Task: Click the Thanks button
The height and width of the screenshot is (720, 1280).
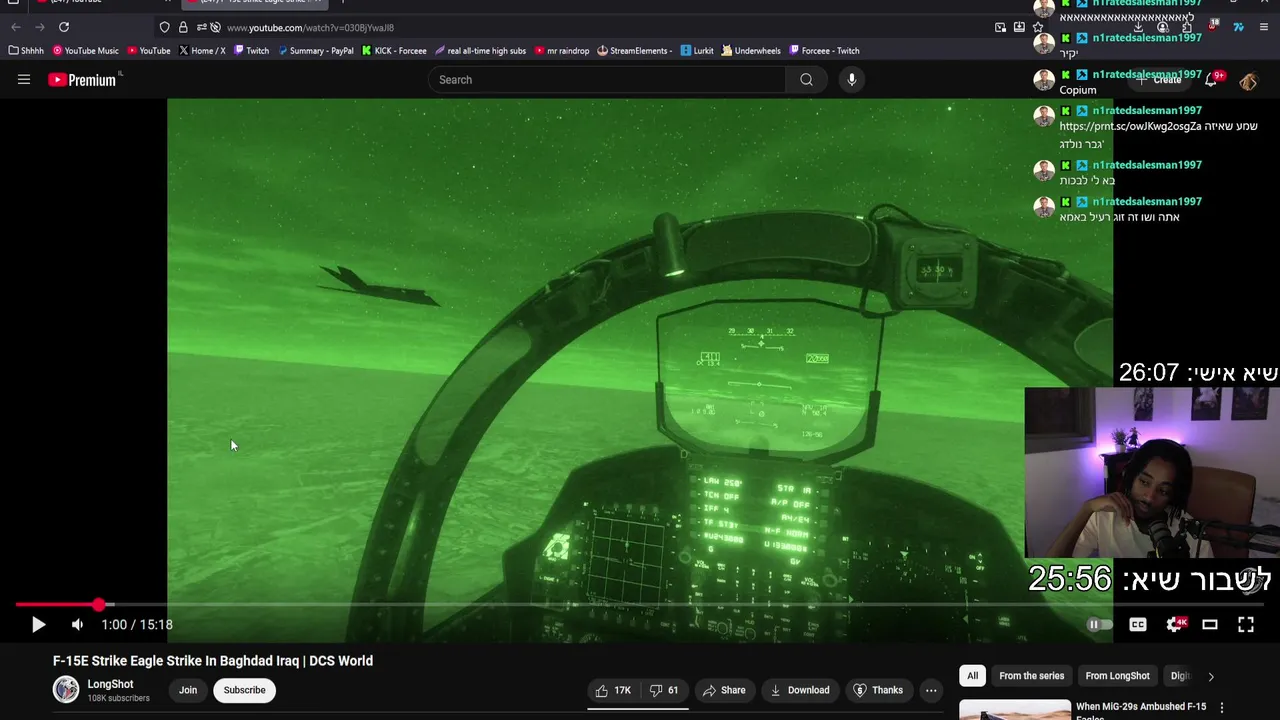Action: (878, 690)
